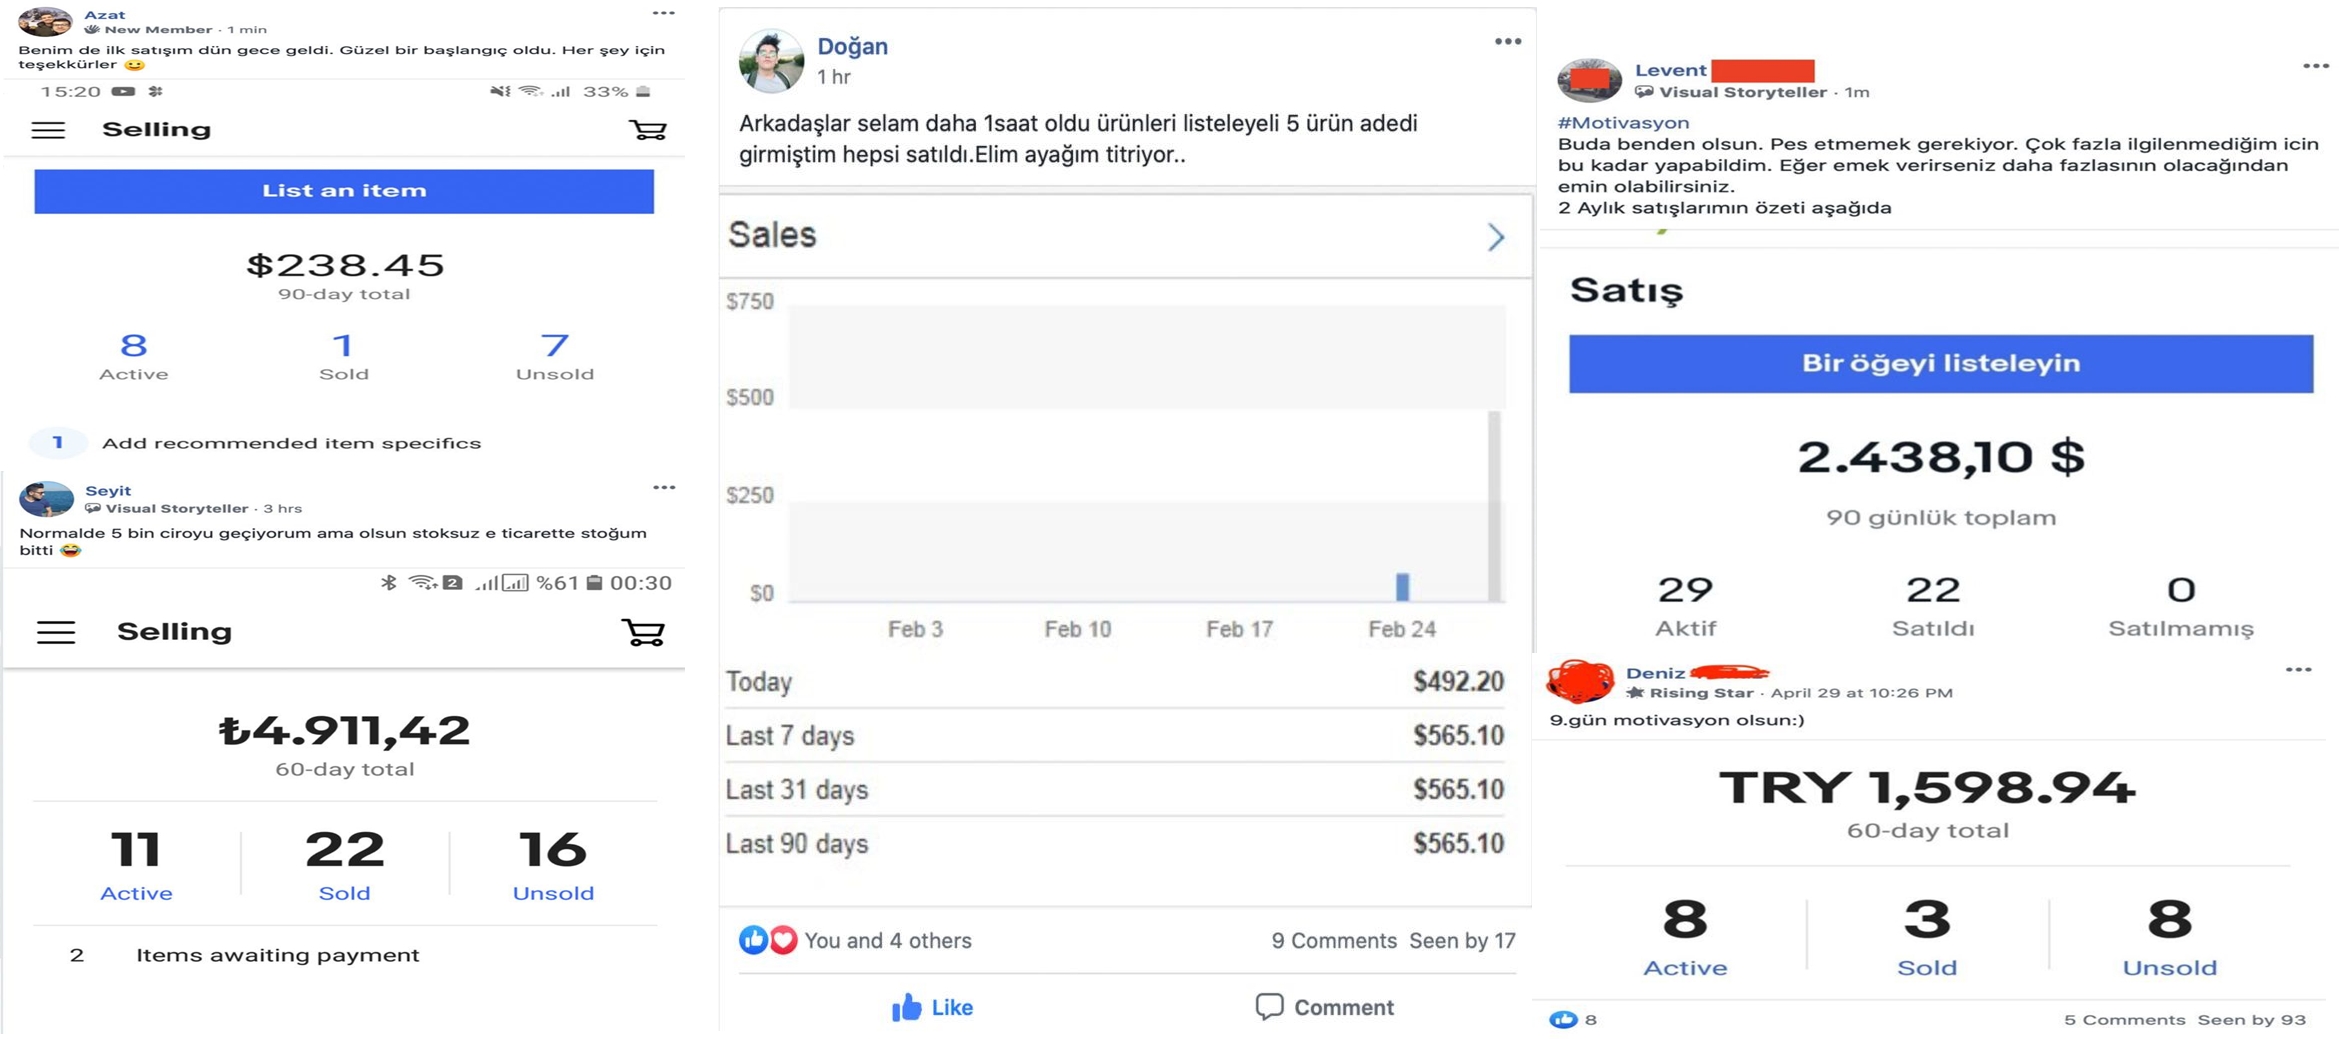2339x1039 pixels.
Task: Open the cart icon in Seyit's Selling screen
Action: [643, 632]
